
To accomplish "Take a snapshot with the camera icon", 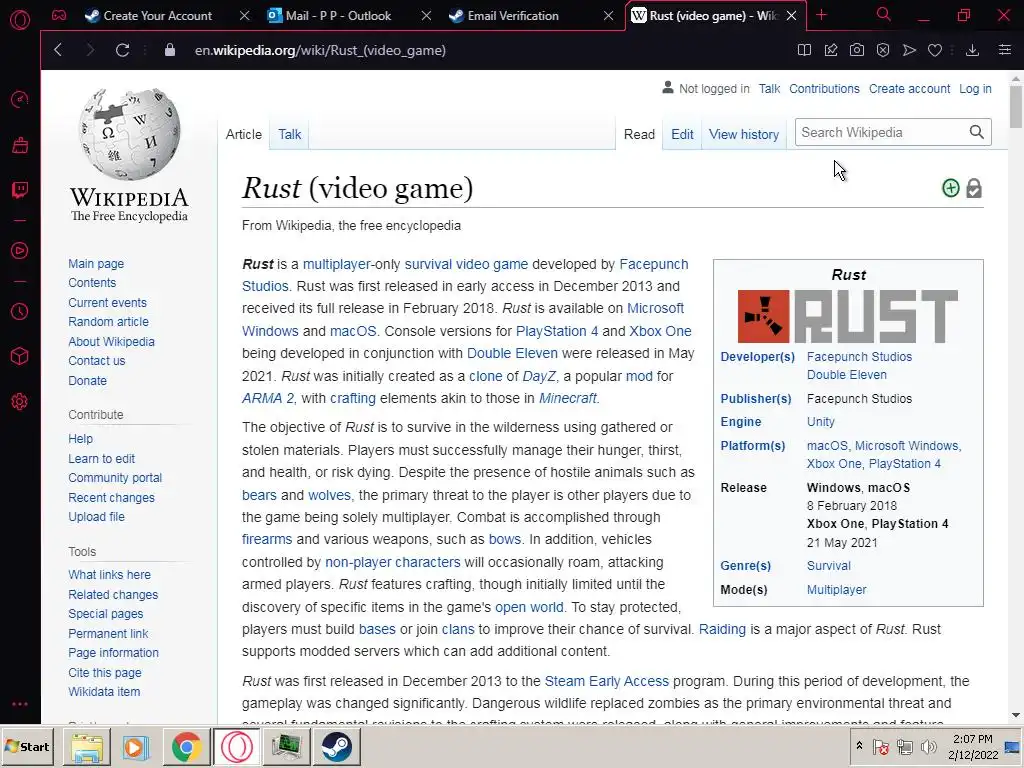I will click(x=857, y=50).
